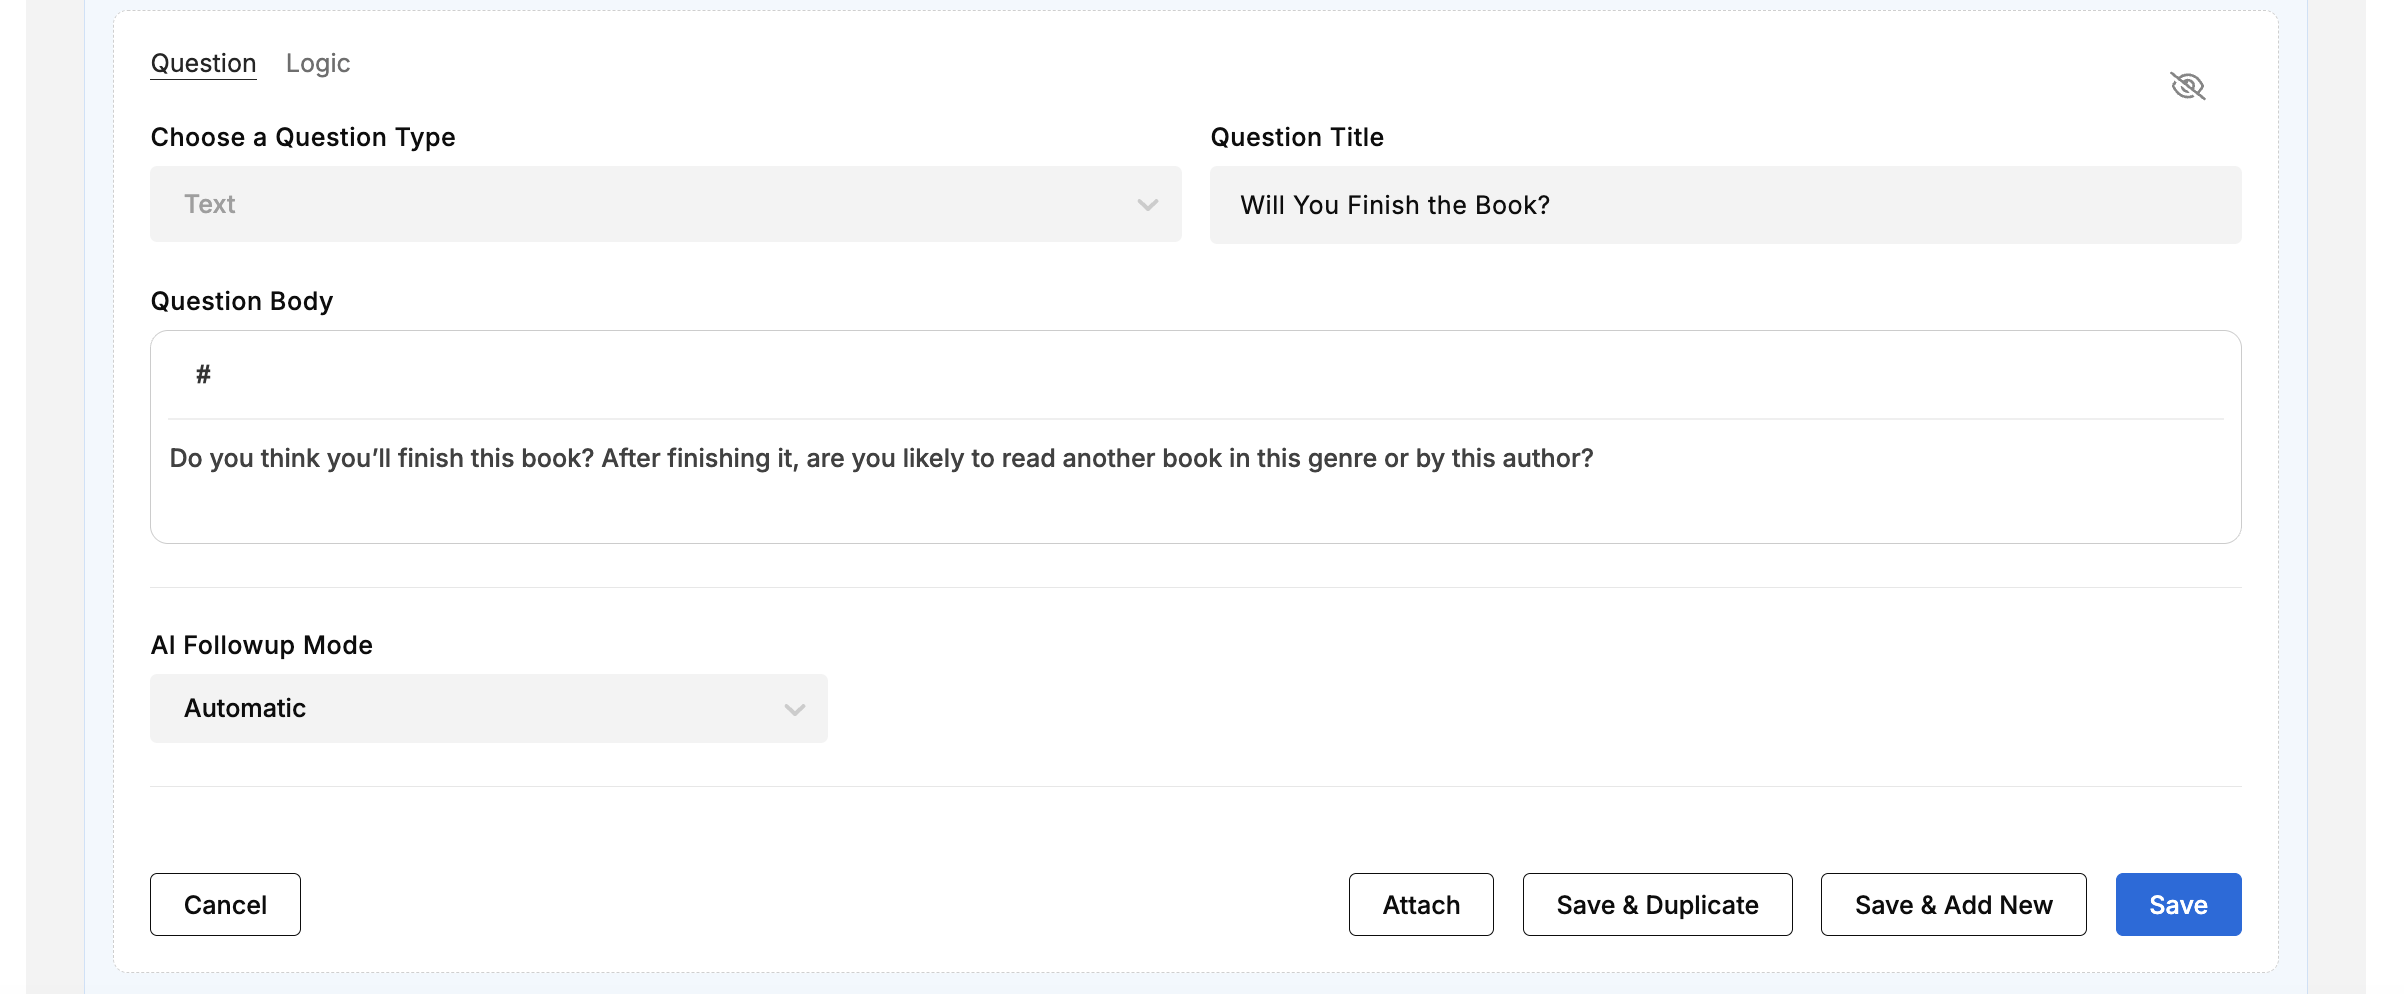Viewport: 2404px width, 994px height.
Task: Click the AI Followup Mode label
Action: point(261,646)
